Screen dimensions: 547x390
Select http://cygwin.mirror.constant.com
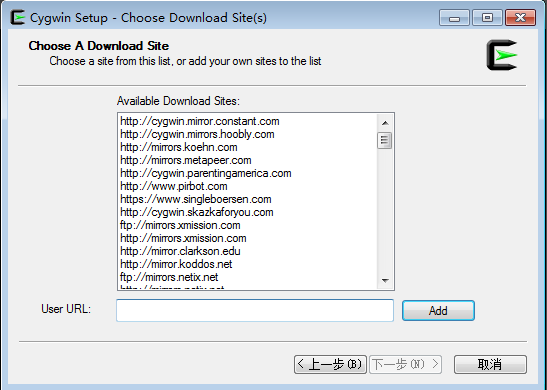click(x=200, y=121)
